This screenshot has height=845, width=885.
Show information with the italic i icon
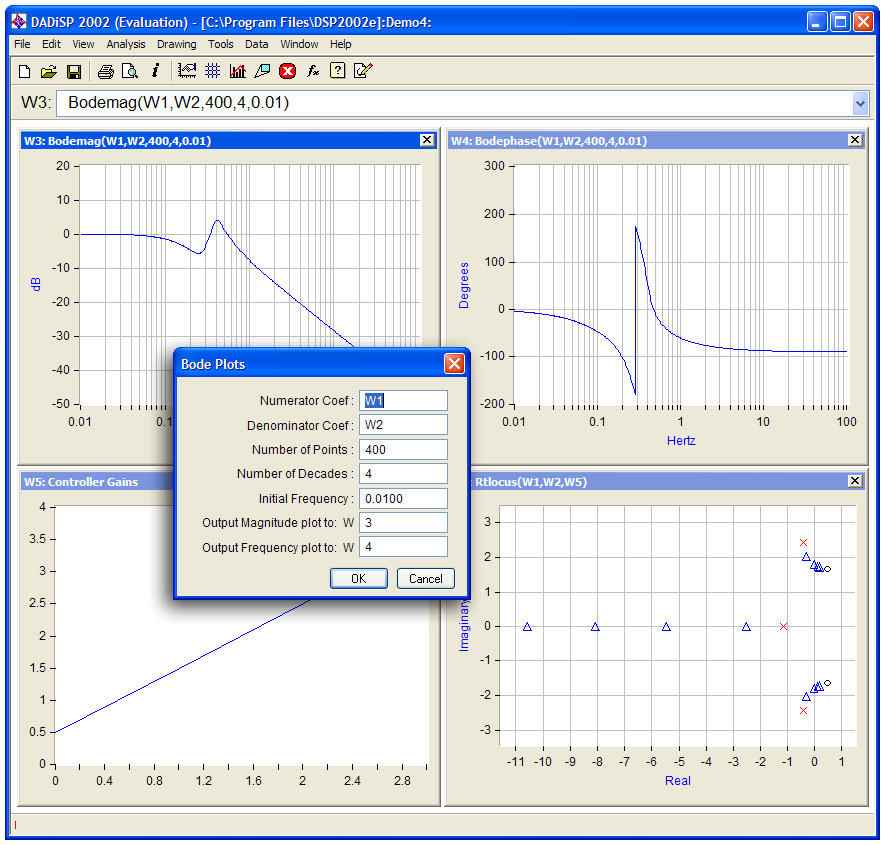tap(155, 71)
